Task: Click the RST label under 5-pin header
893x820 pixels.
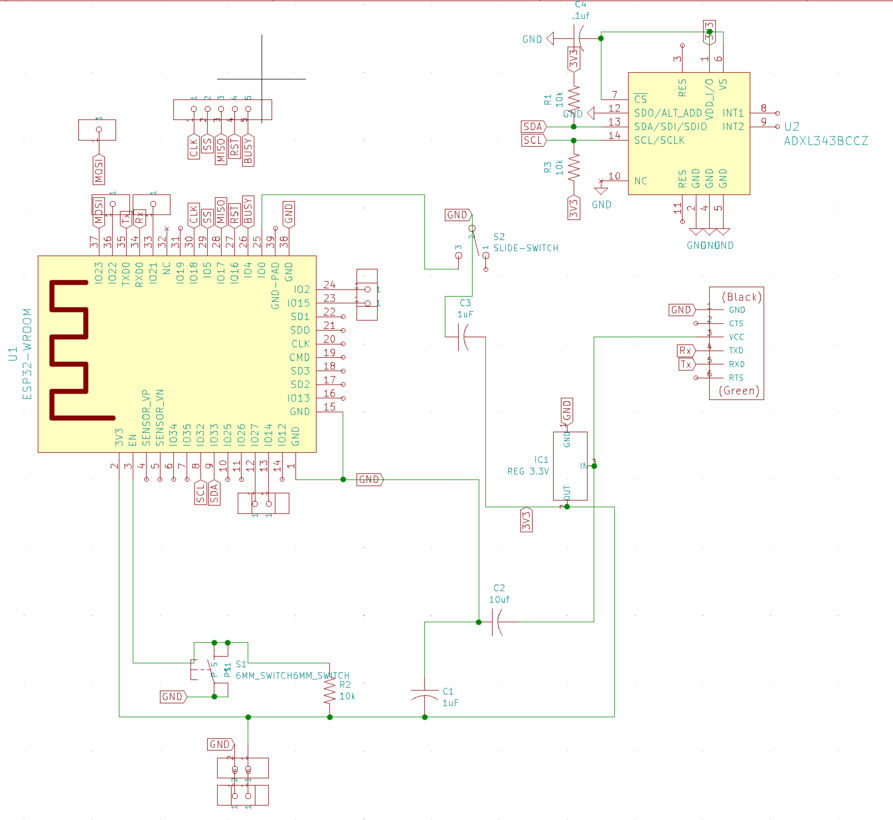Action: [234, 148]
